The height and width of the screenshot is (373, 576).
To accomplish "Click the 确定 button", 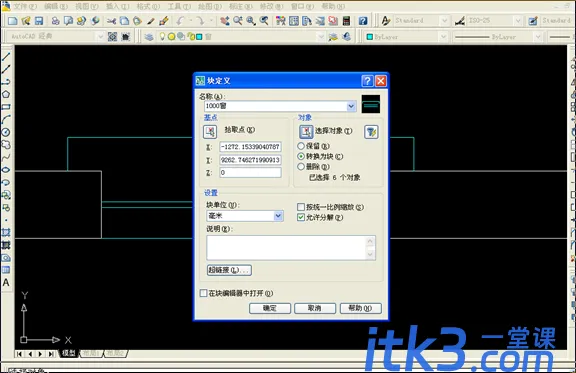I will 270,308.
